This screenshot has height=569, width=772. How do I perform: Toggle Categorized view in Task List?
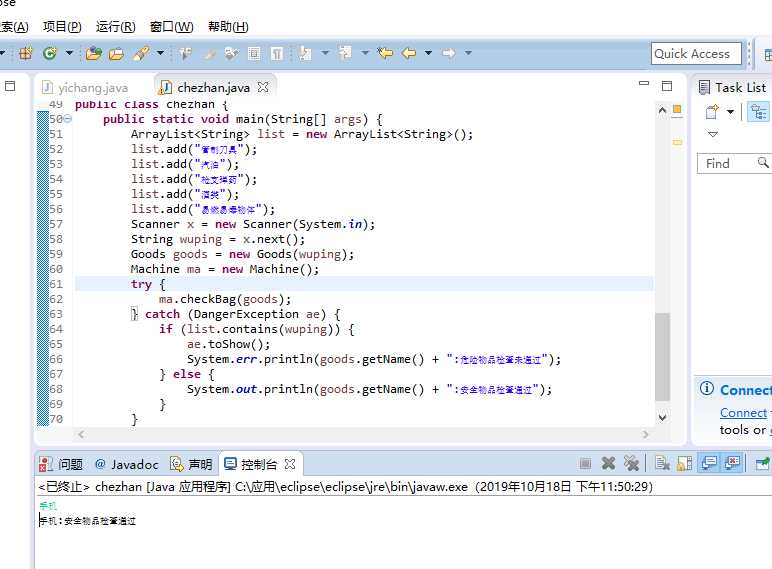pos(758,112)
